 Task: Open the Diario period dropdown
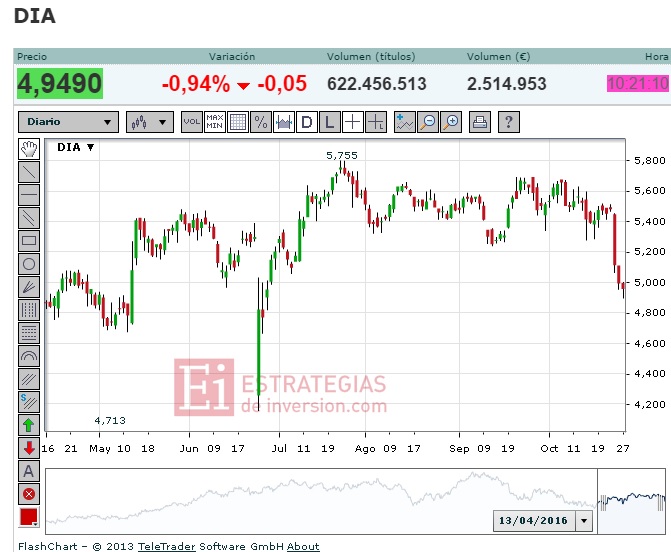pos(68,122)
